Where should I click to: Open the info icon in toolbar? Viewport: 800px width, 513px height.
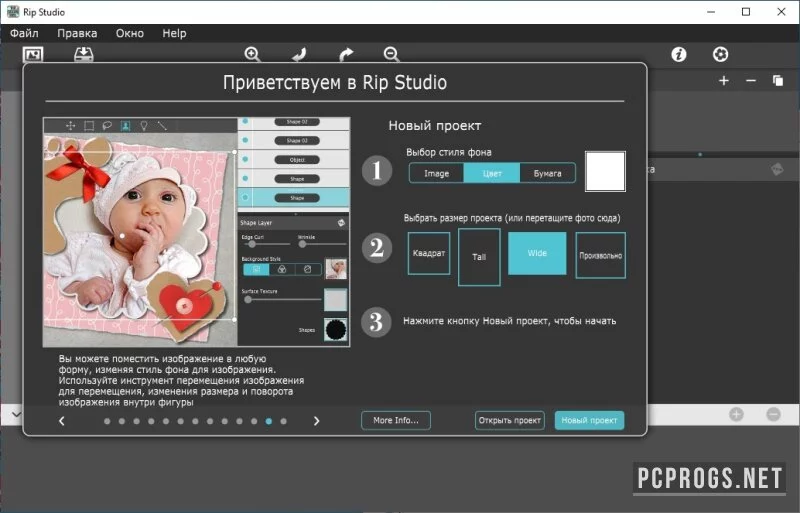pos(679,54)
